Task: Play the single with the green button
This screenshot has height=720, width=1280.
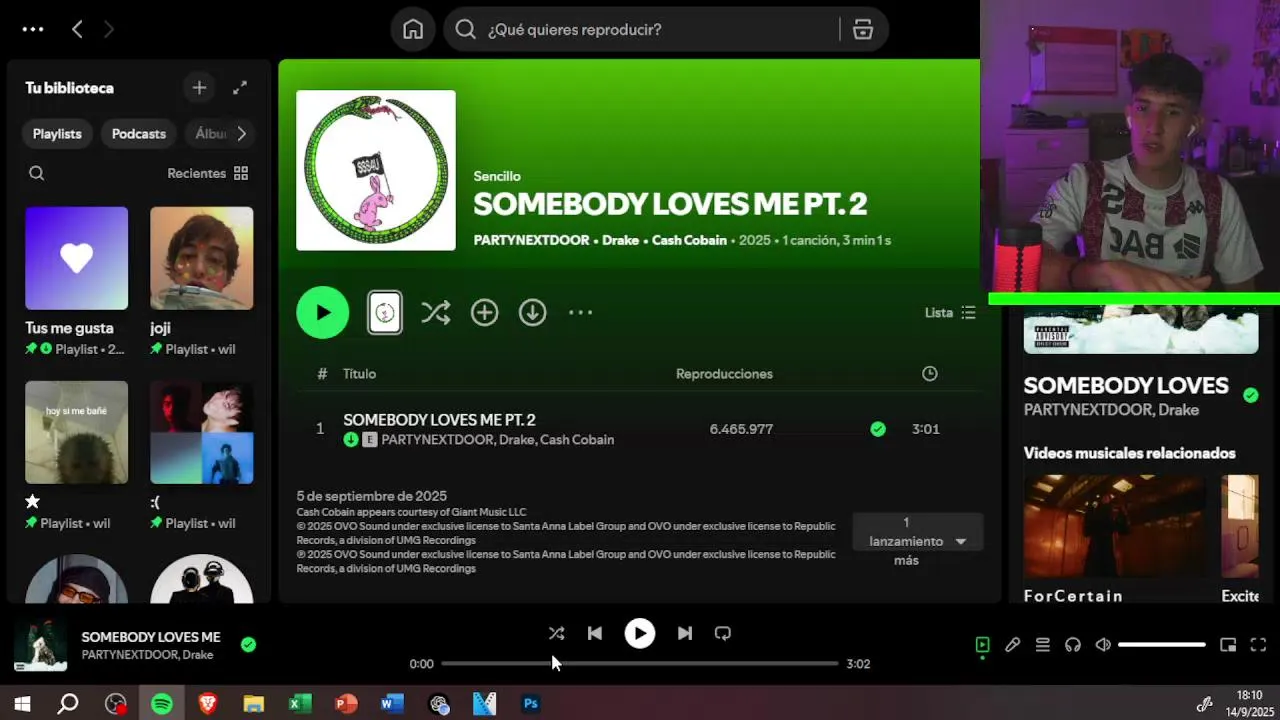Action: tap(323, 313)
